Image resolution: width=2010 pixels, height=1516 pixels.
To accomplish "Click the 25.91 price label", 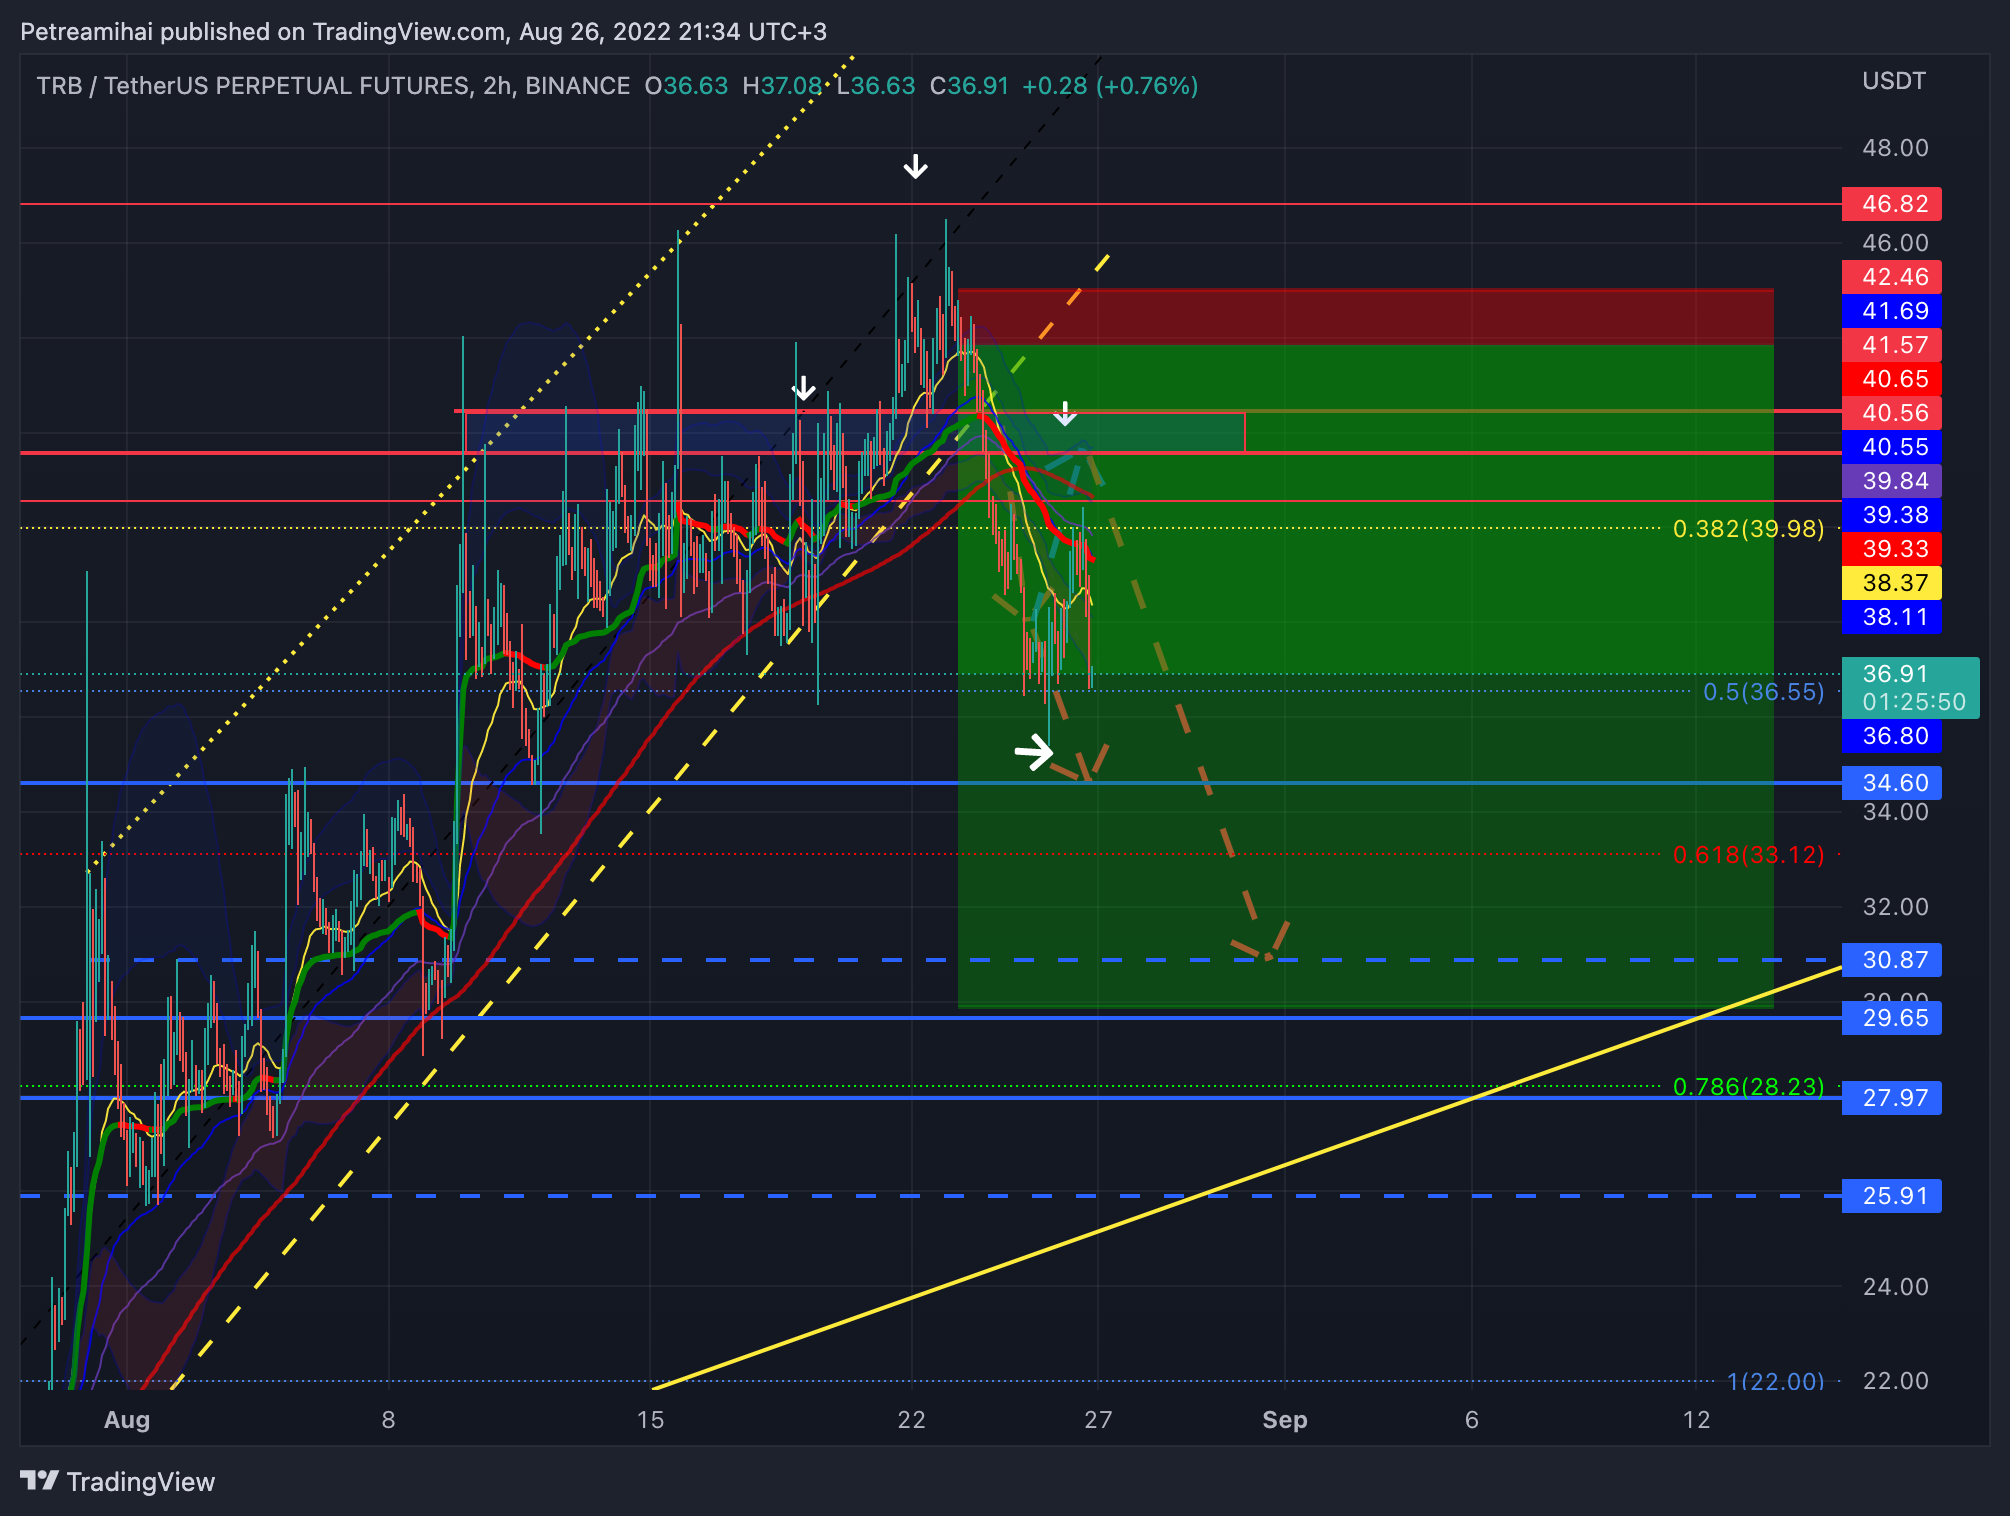I will pyautogui.click(x=1891, y=1196).
